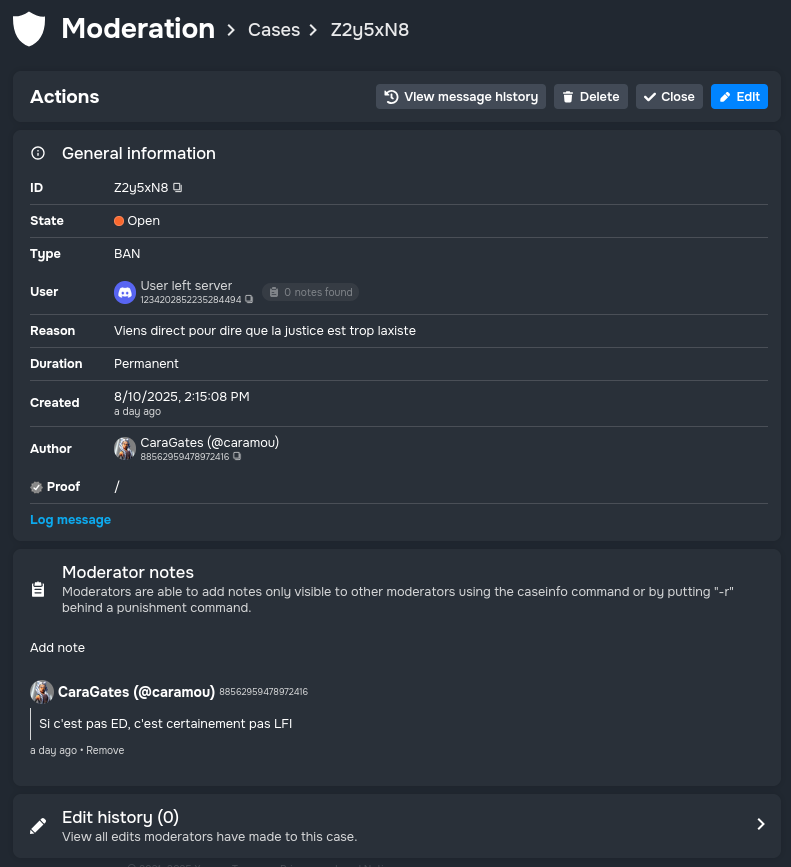
Task: Edit the case details
Action: tap(739, 97)
